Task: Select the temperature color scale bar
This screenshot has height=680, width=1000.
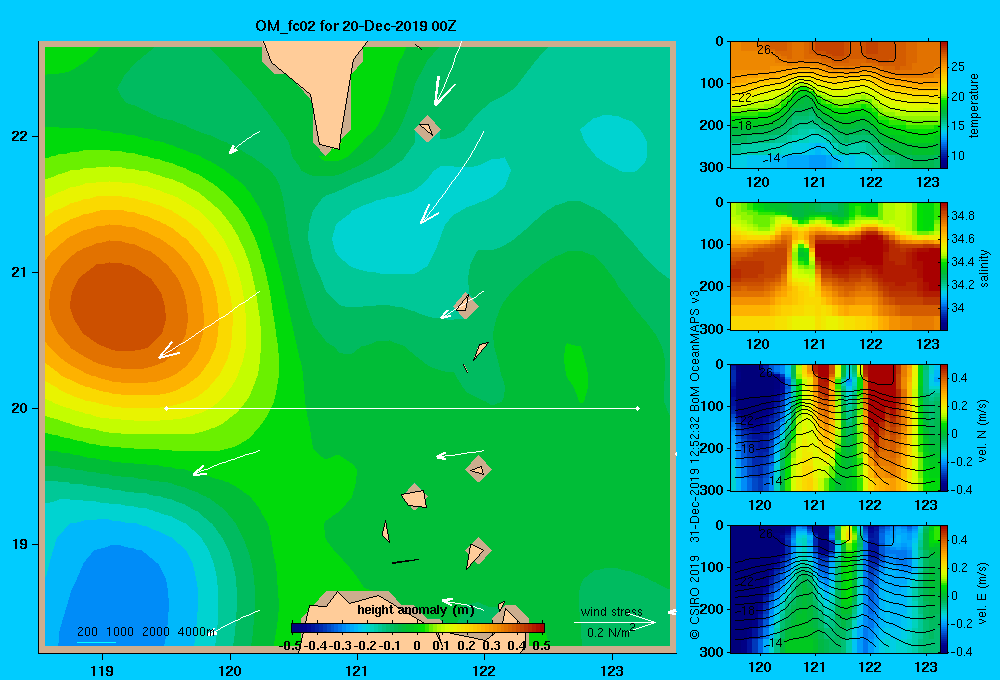Action: click(x=944, y=105)
